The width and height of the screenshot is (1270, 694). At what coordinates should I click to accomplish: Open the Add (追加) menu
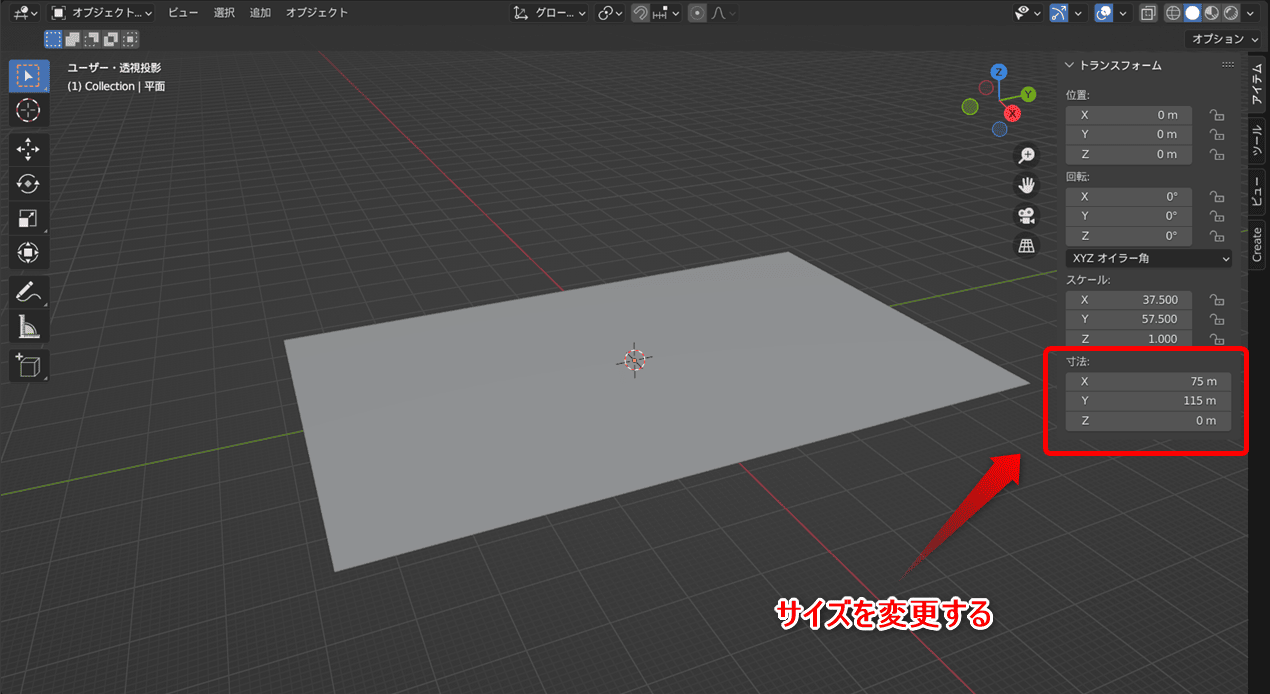click(x=260, y=13)
